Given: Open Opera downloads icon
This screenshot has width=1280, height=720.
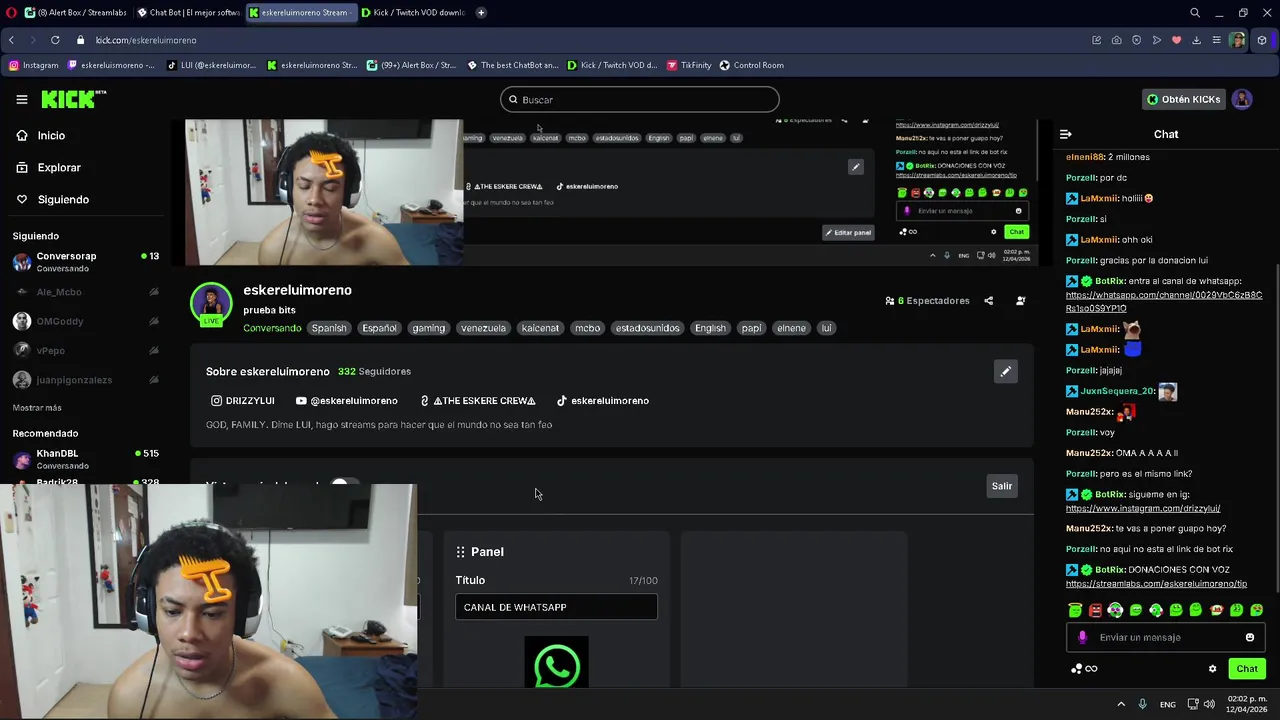Looking at the screenshot, I should click(x=1196, y=40).
